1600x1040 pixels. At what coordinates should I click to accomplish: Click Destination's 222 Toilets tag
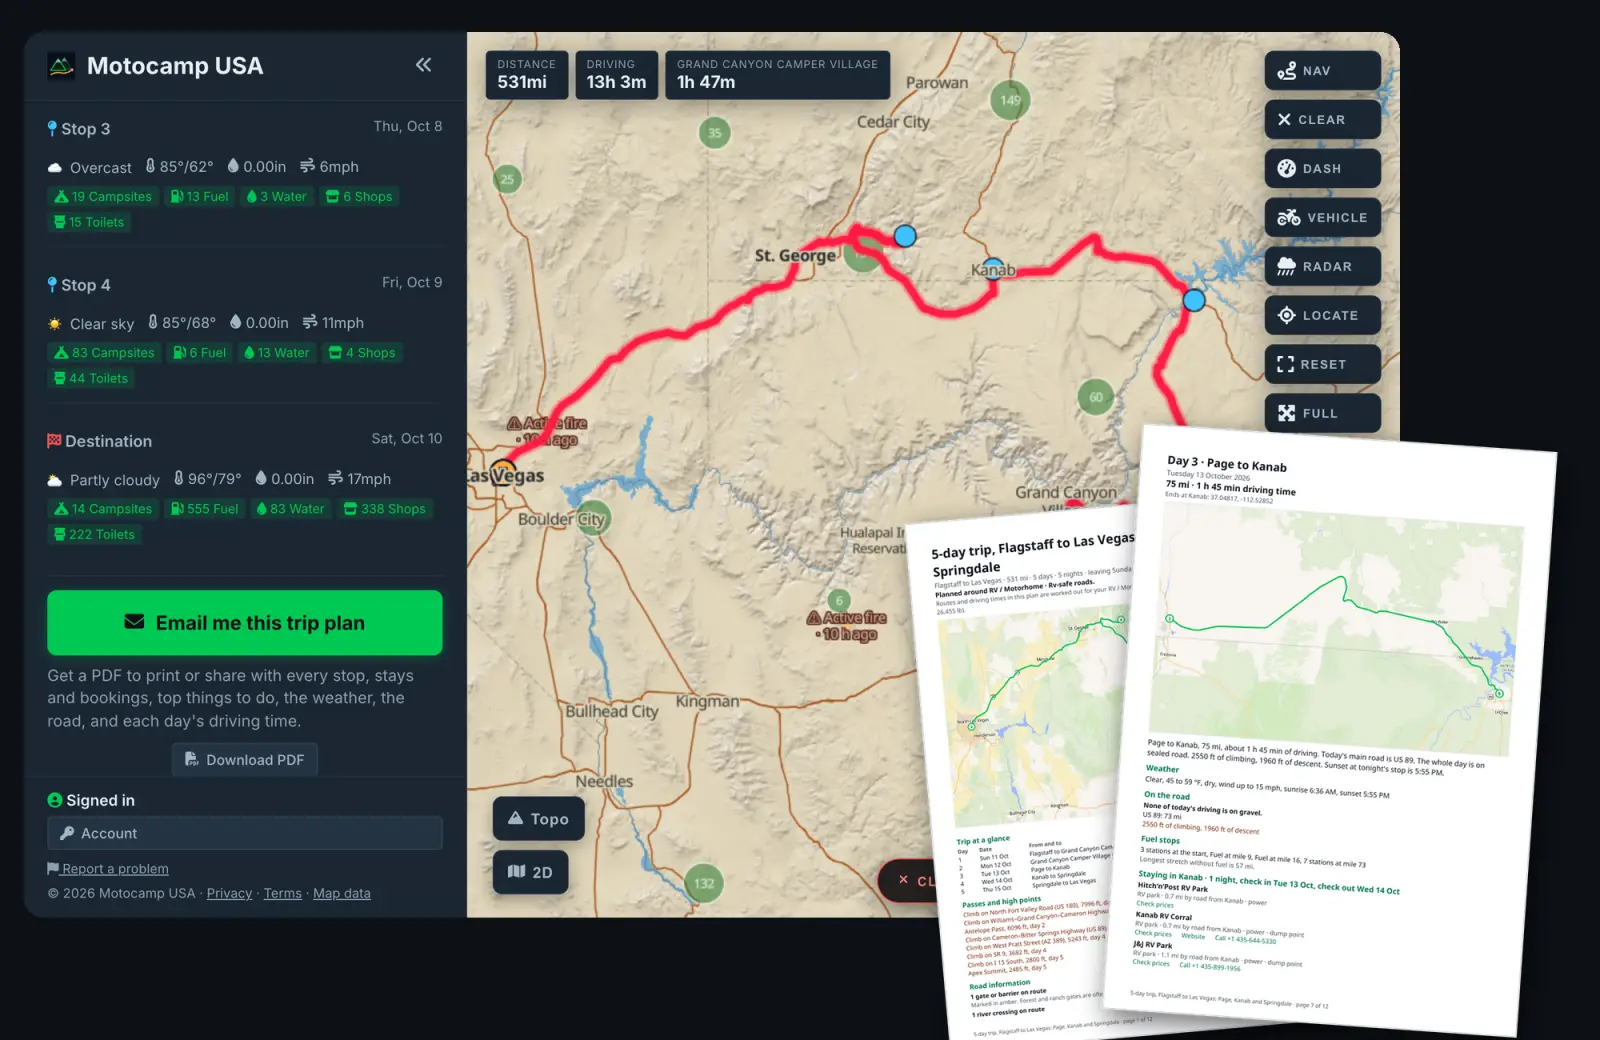point(94,535)
